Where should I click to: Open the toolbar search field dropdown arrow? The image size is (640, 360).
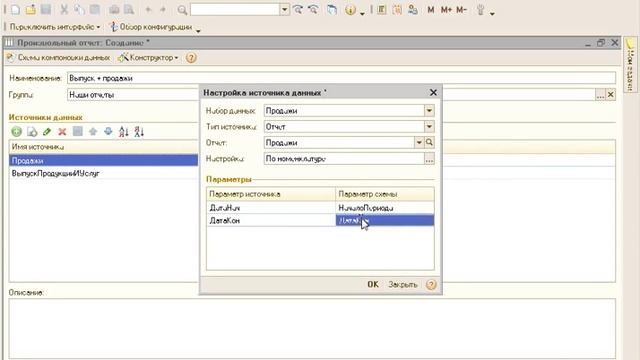(284, 9)
